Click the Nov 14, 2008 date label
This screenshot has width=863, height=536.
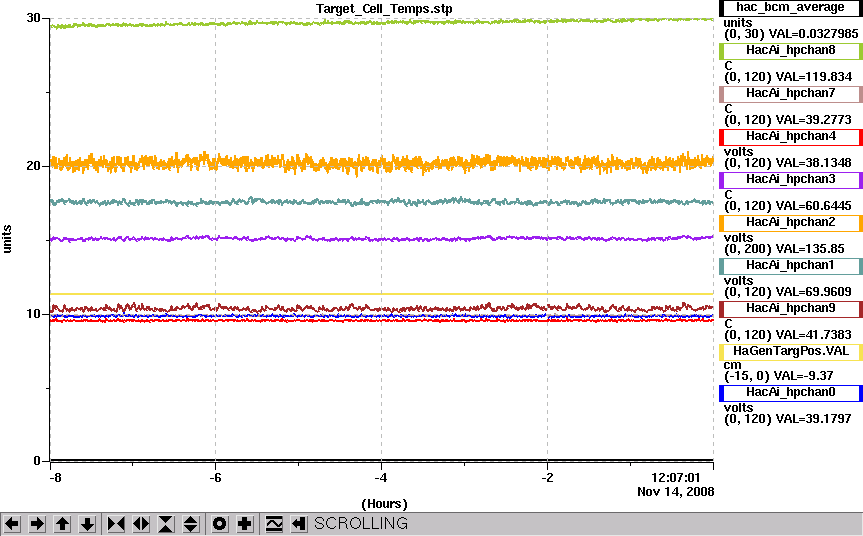pos(676,492)
